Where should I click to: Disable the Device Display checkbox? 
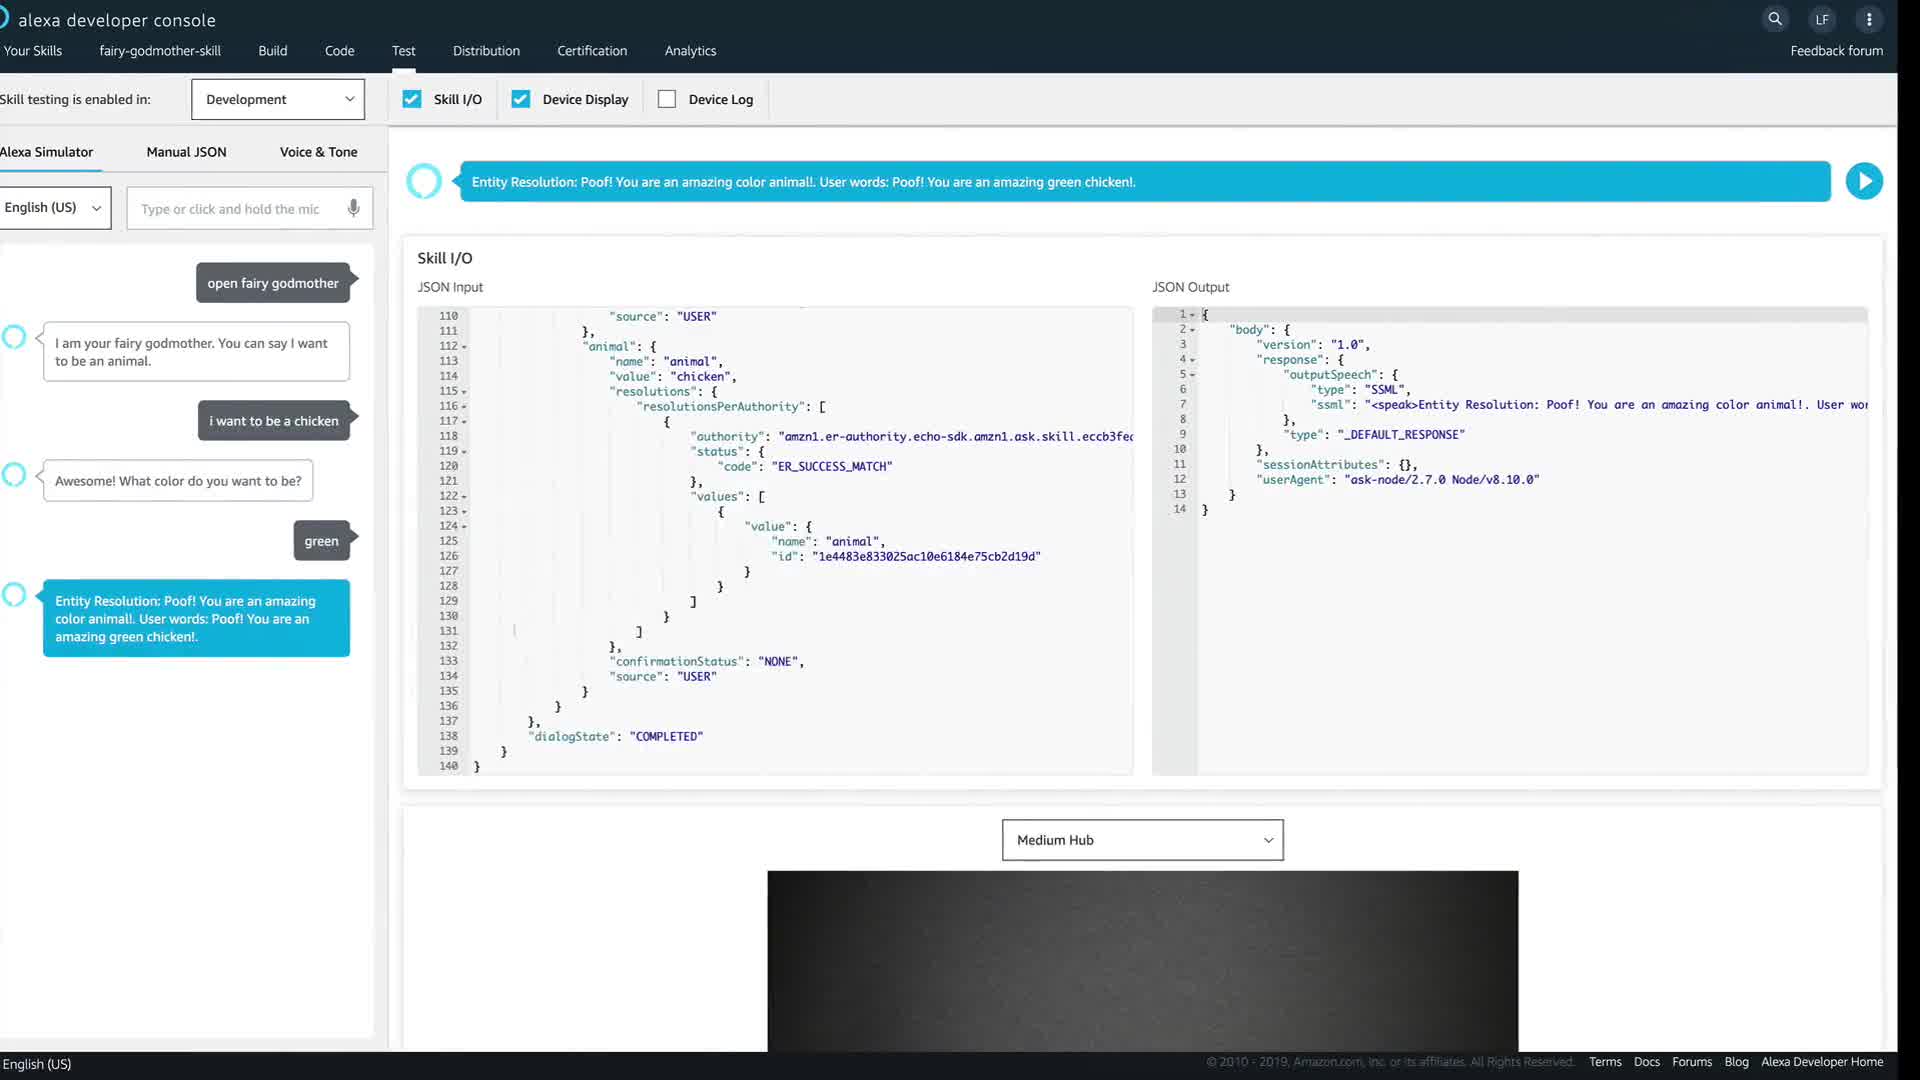(521, 99)
